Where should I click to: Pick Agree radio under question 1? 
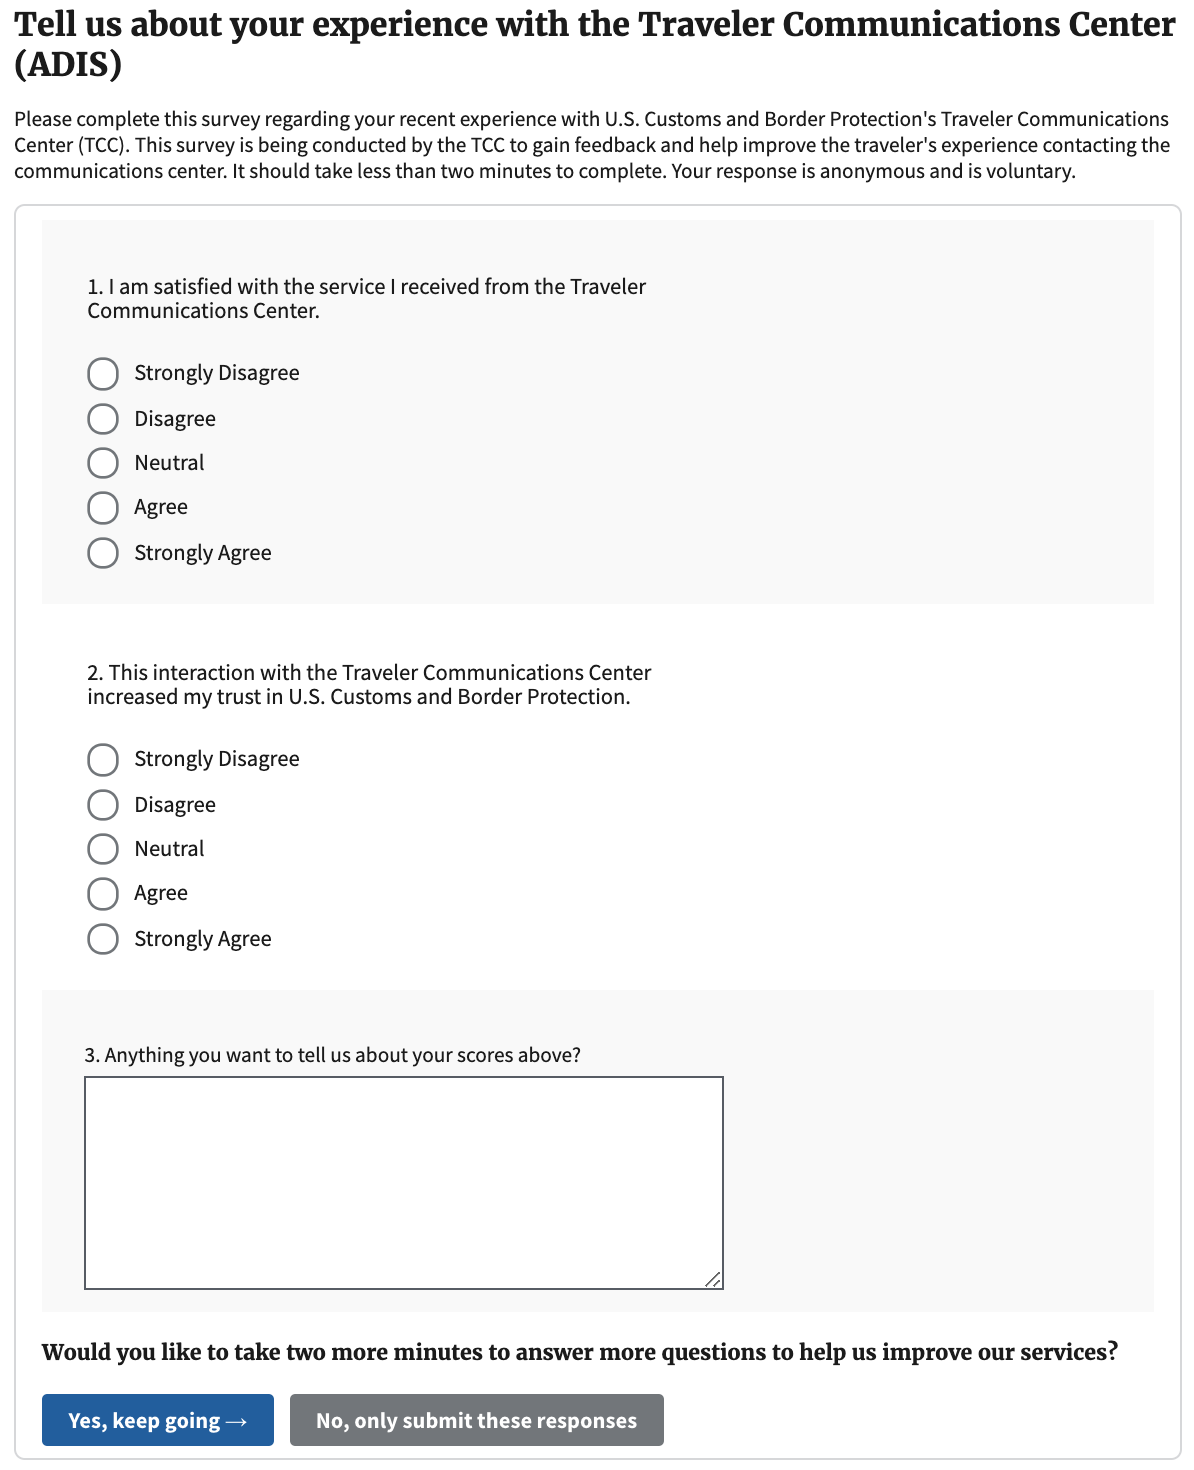103,508
